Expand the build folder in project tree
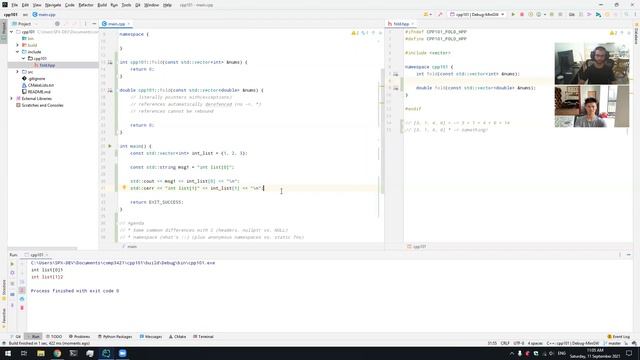 coord(18,45)
